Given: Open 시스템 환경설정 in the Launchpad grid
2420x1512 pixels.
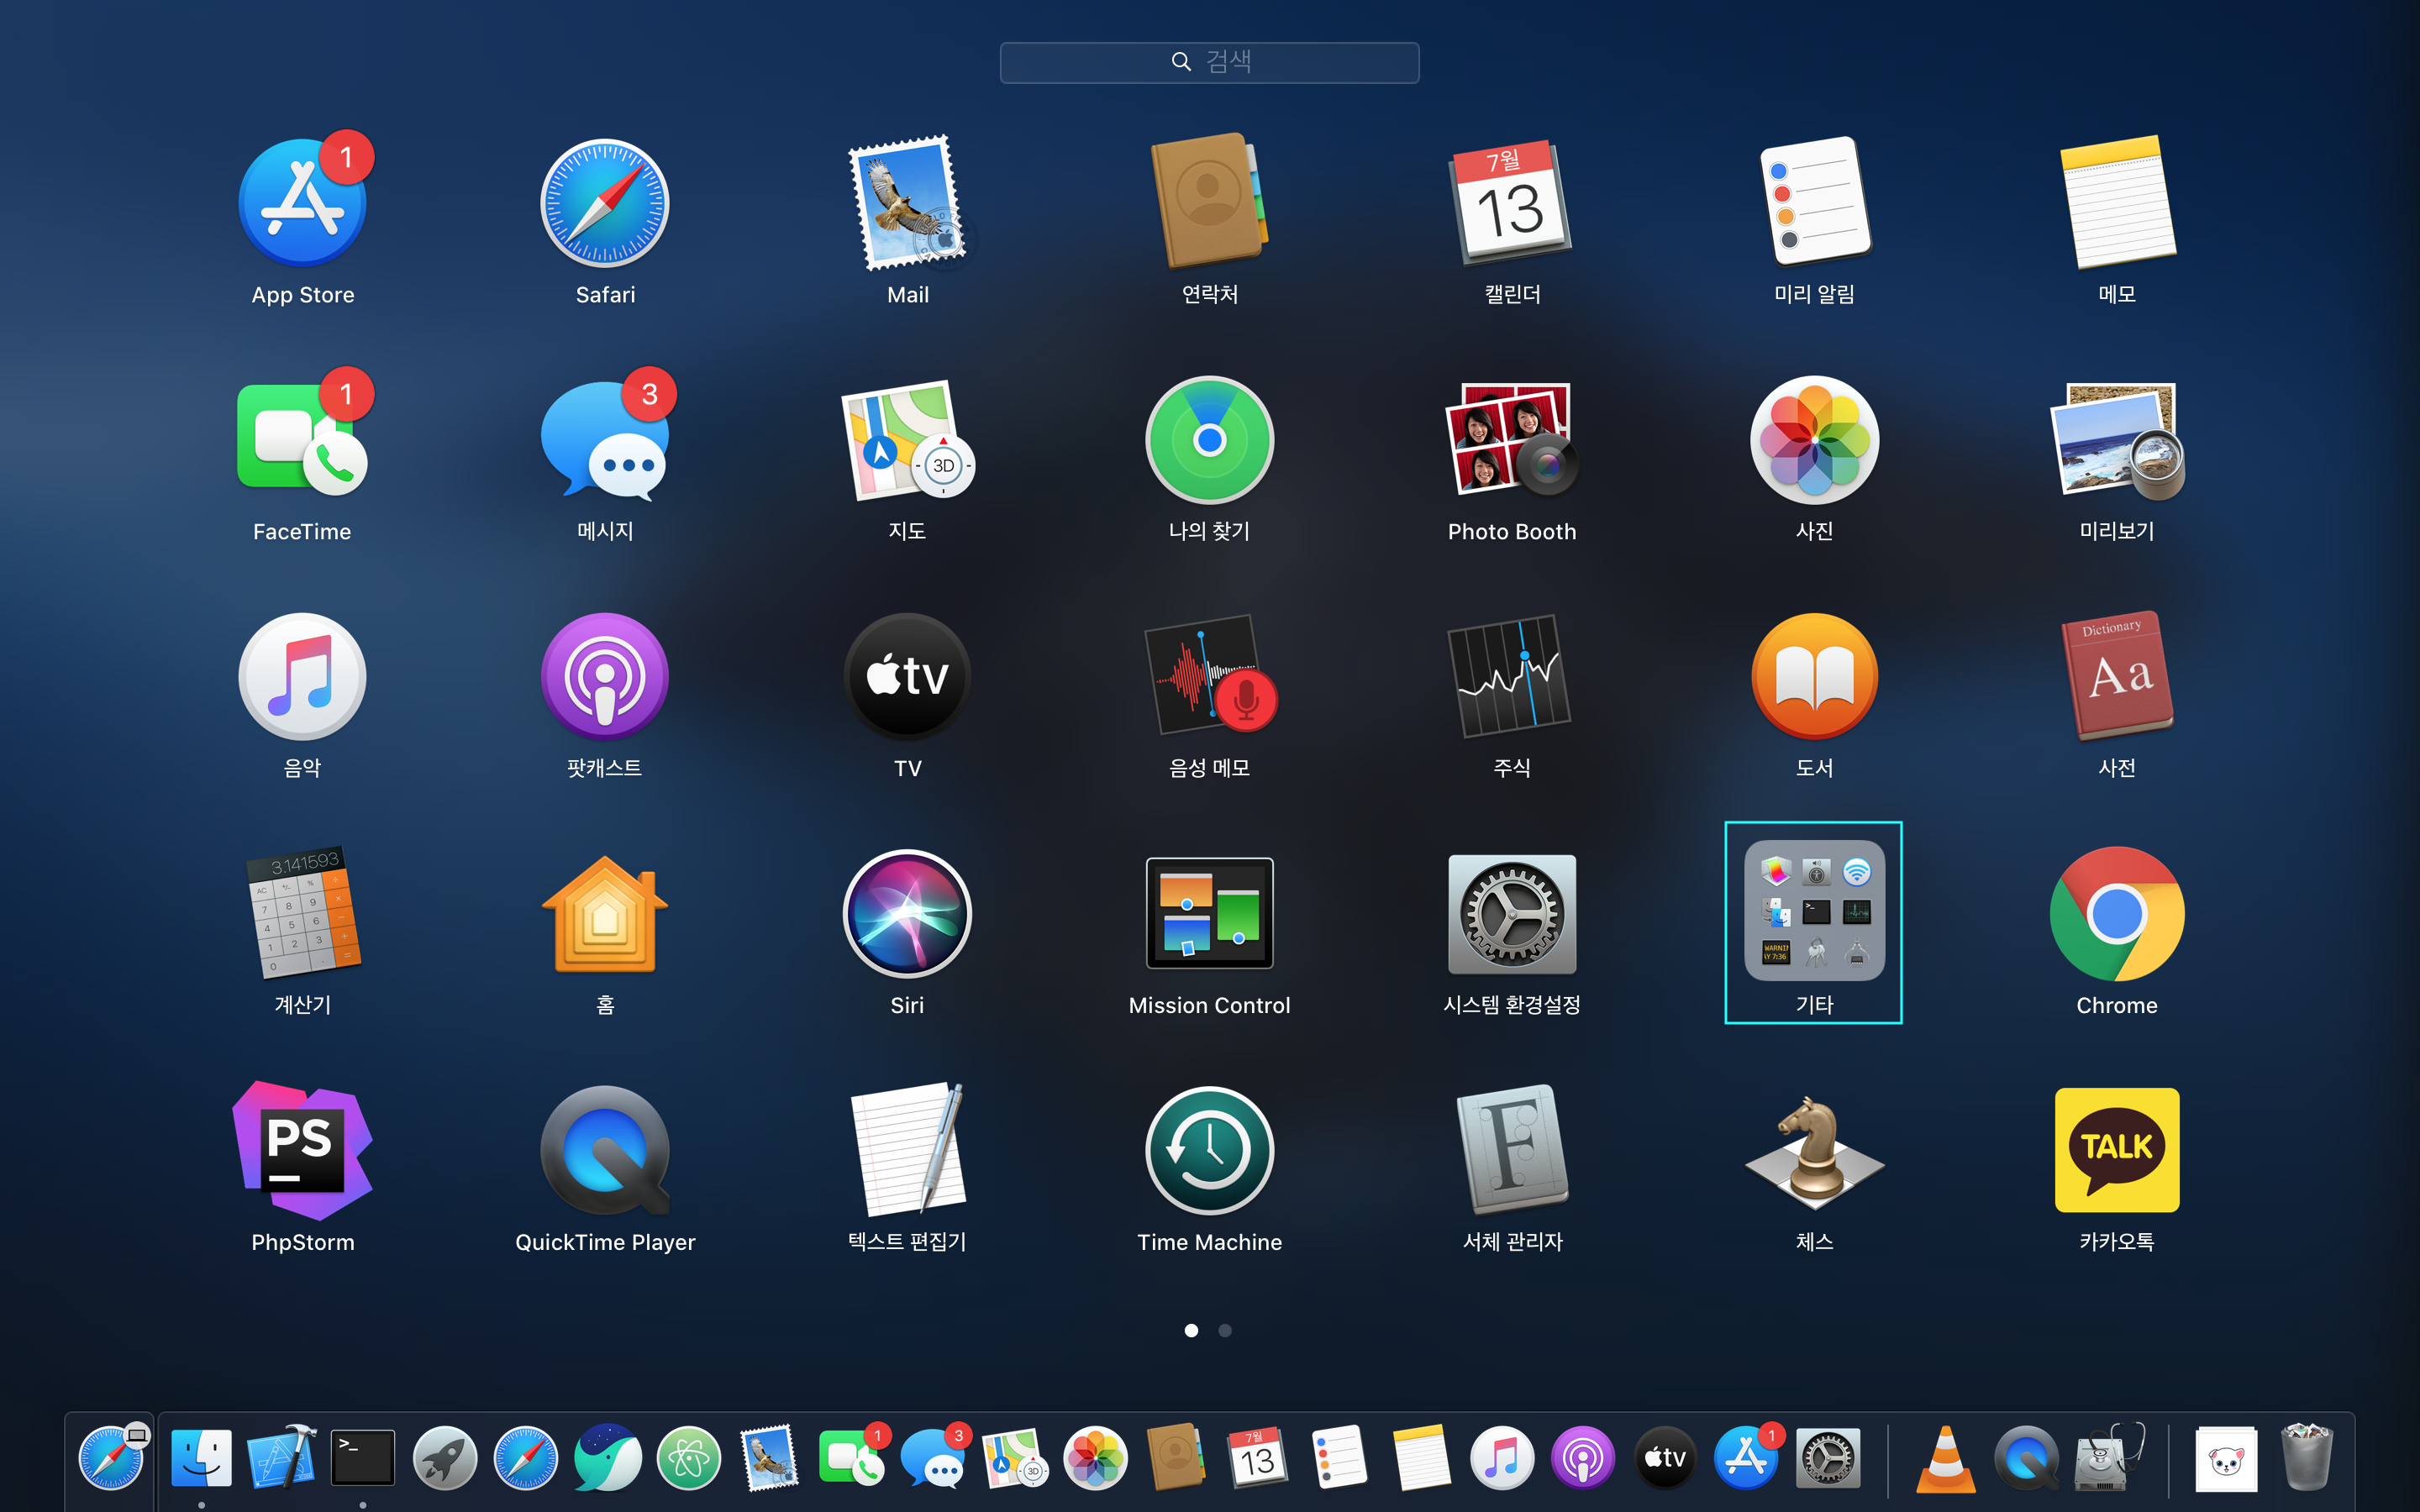Looking at the screenshot, I should pos(1512,914).
